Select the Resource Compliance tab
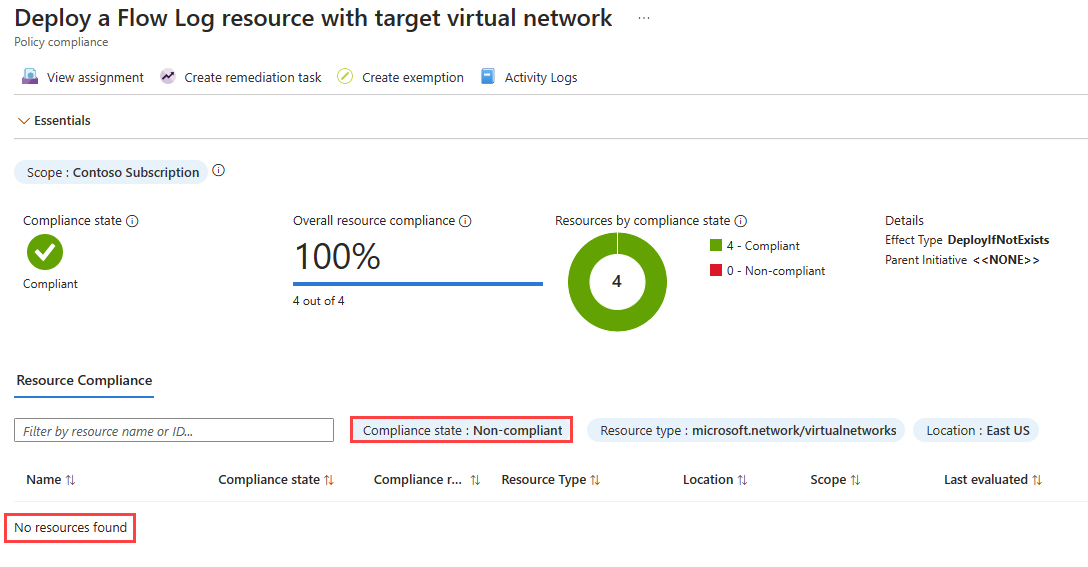The height and width of the screenshot is (567, 1088). pyautogui.click(x=85, y=381)
